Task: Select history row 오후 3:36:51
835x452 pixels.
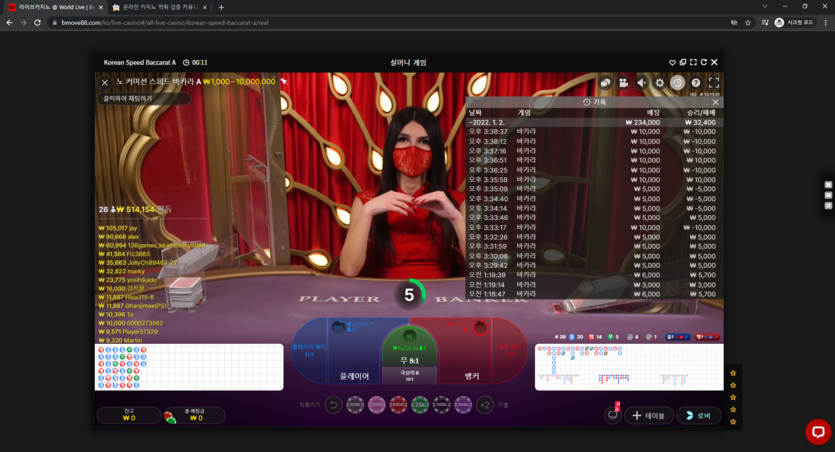Action: click(x=592, y=160)
